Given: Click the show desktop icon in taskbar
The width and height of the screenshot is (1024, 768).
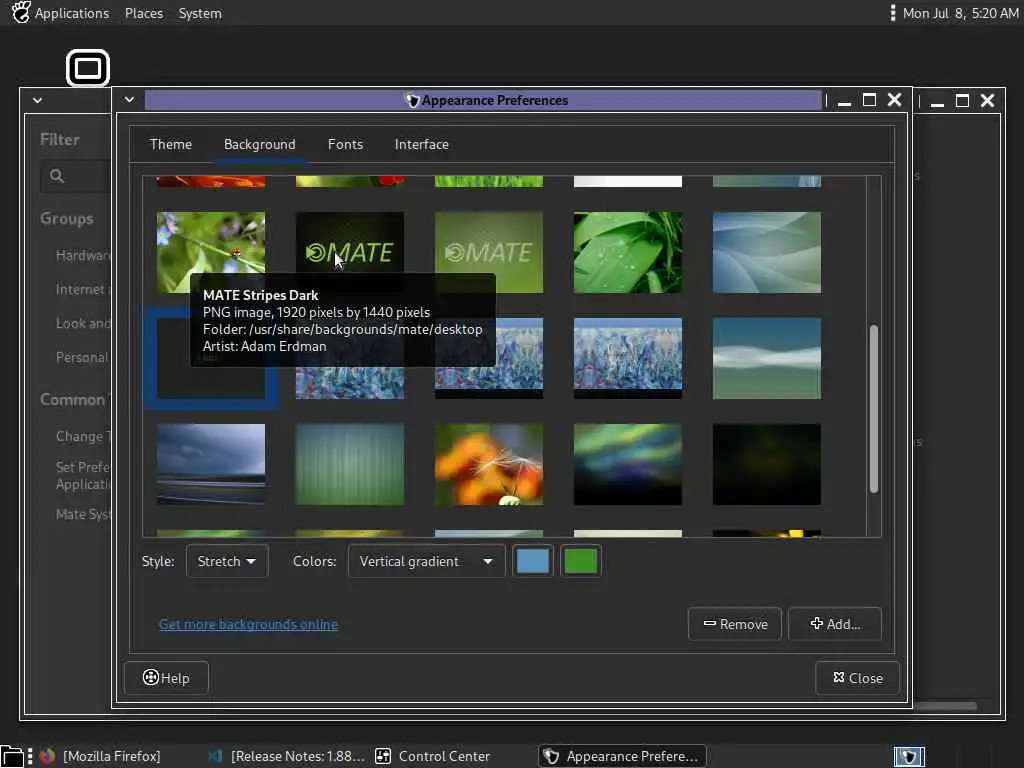Looking at the screenshot, I should [11, 756].
